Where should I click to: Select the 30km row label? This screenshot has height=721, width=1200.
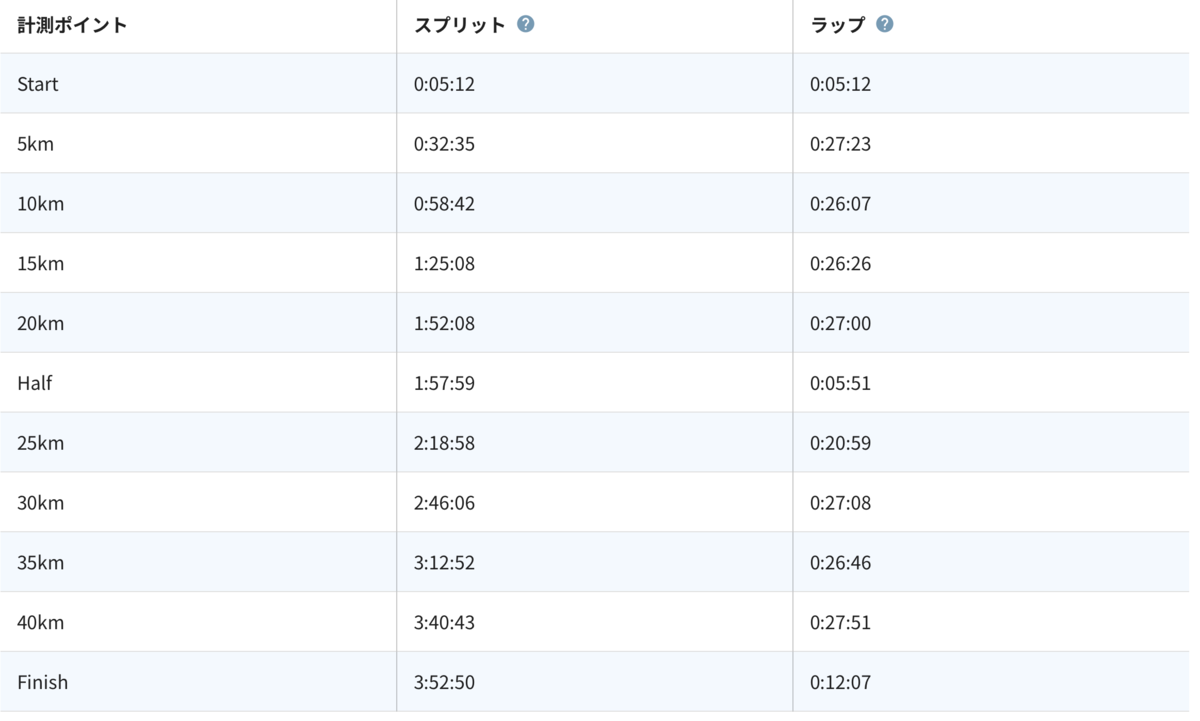(40, 503)
